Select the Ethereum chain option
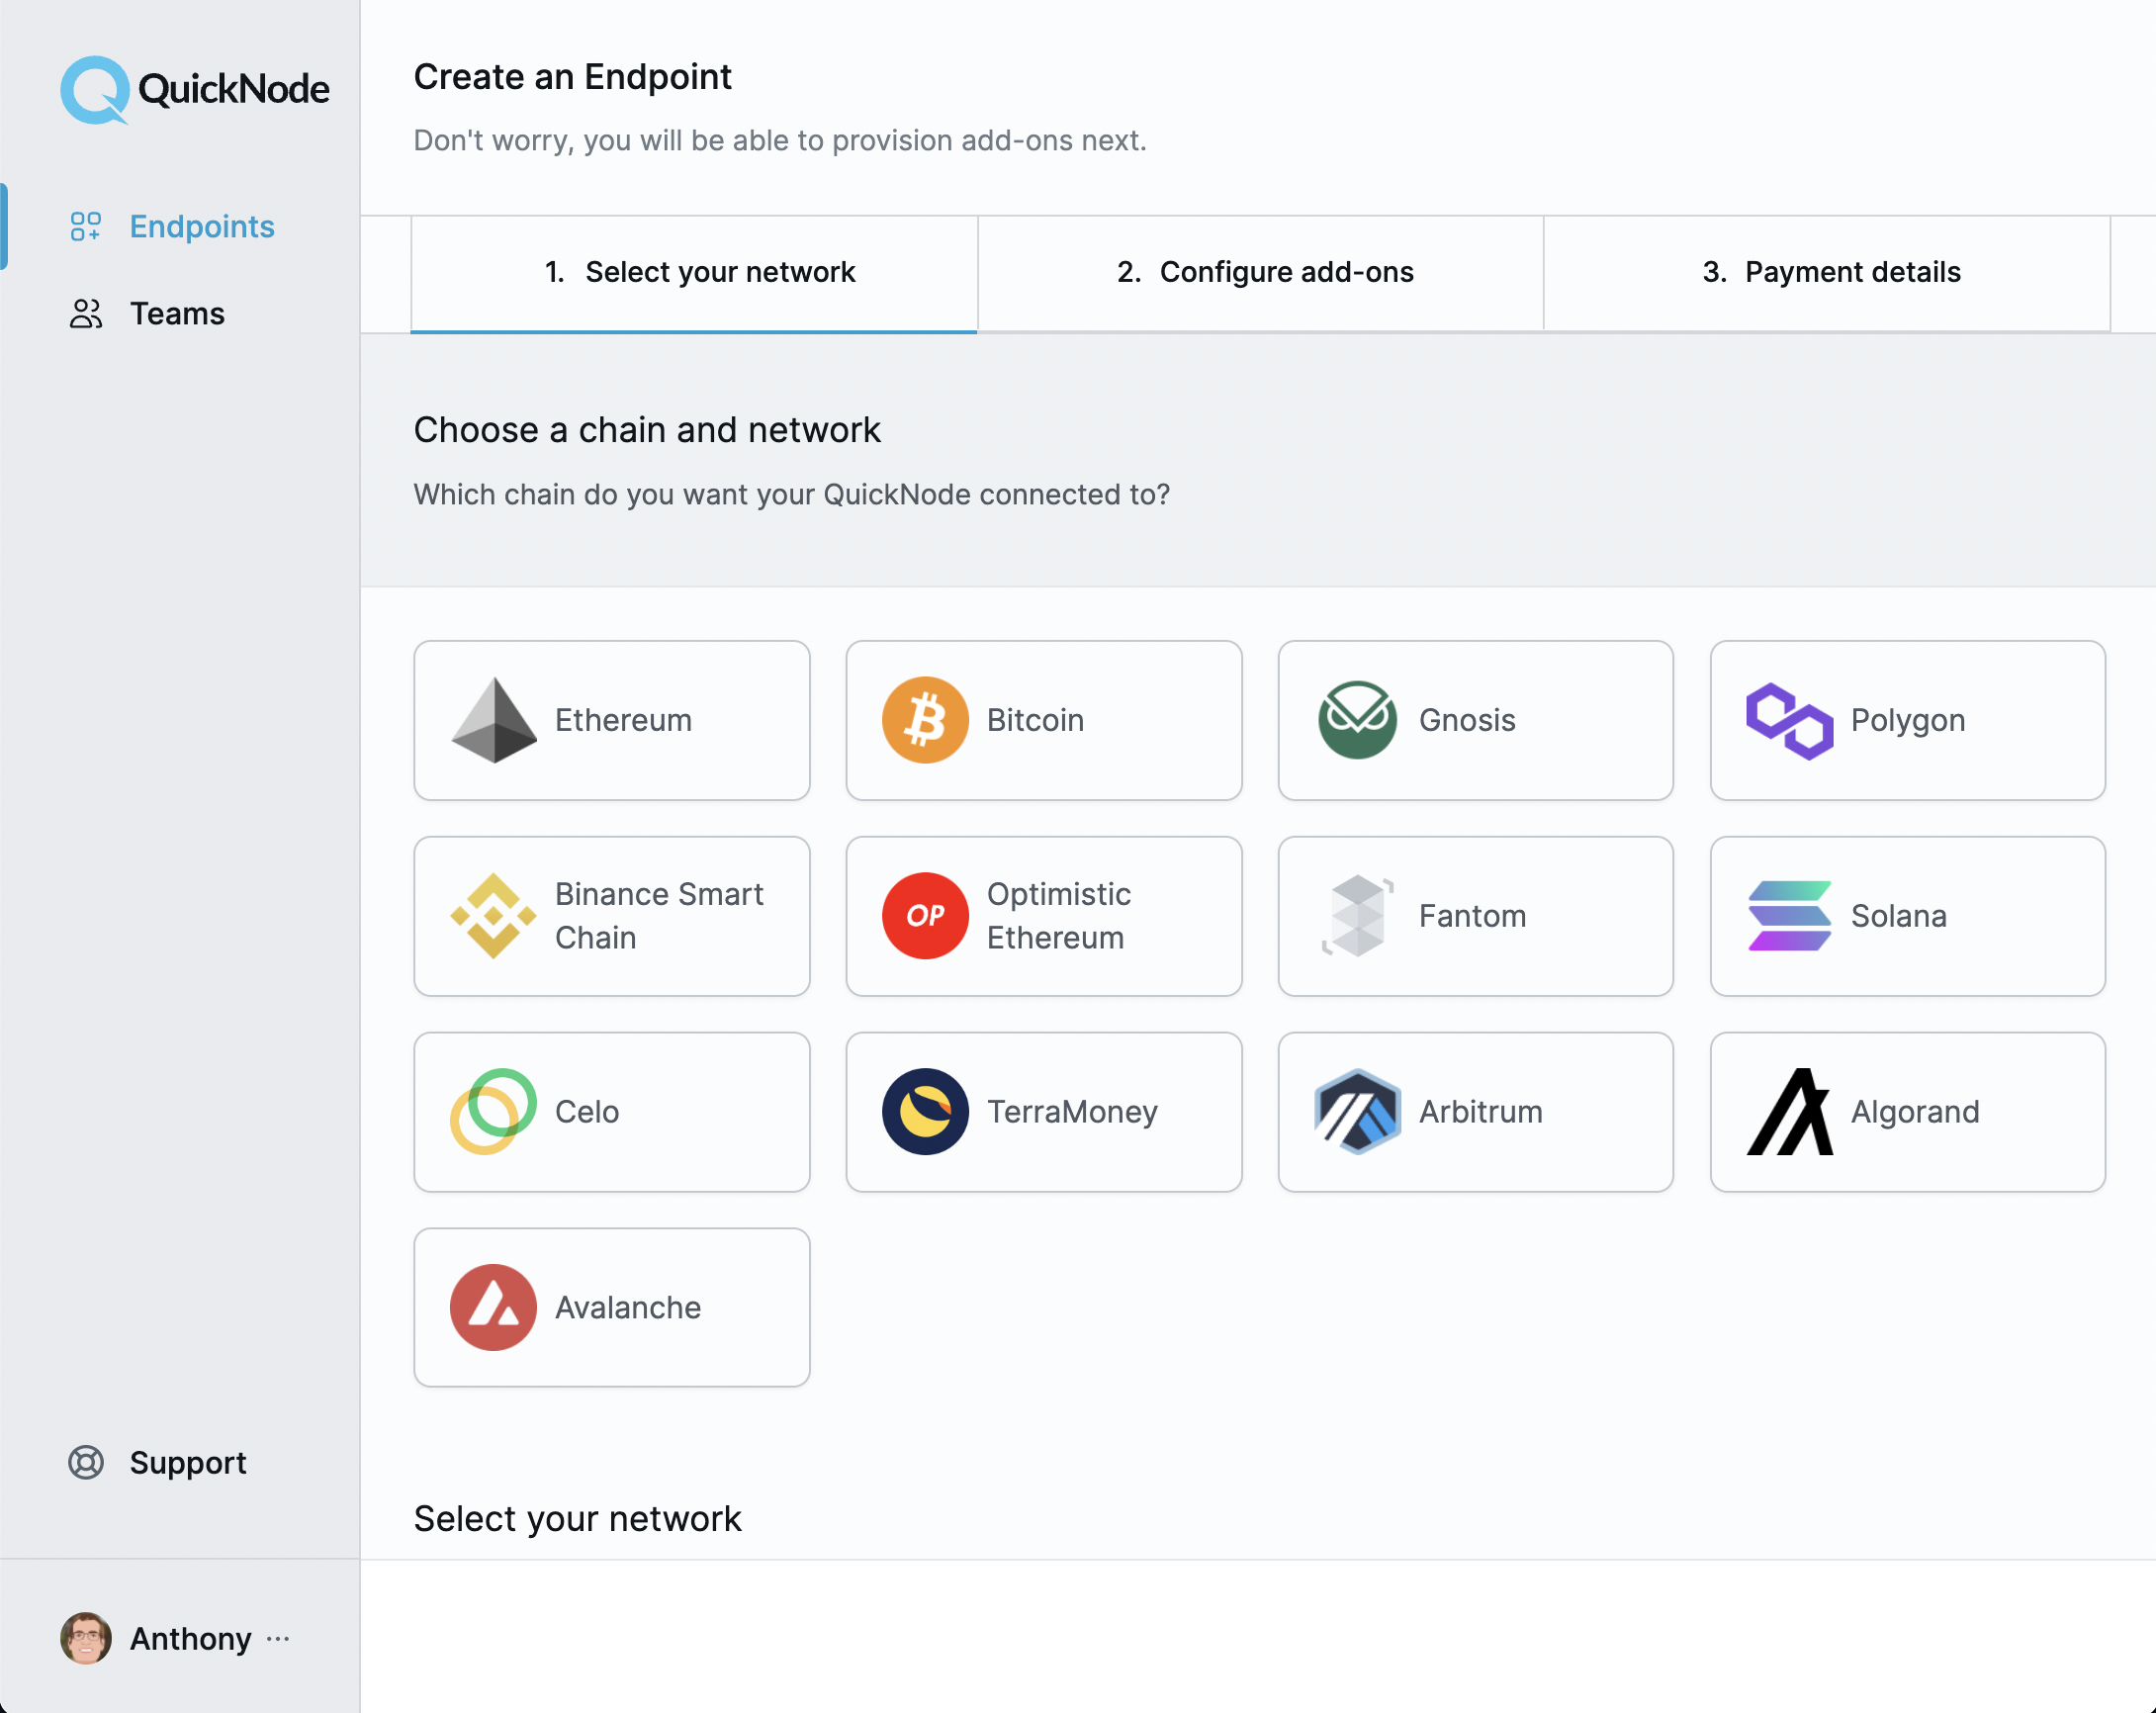 point(612,721)
